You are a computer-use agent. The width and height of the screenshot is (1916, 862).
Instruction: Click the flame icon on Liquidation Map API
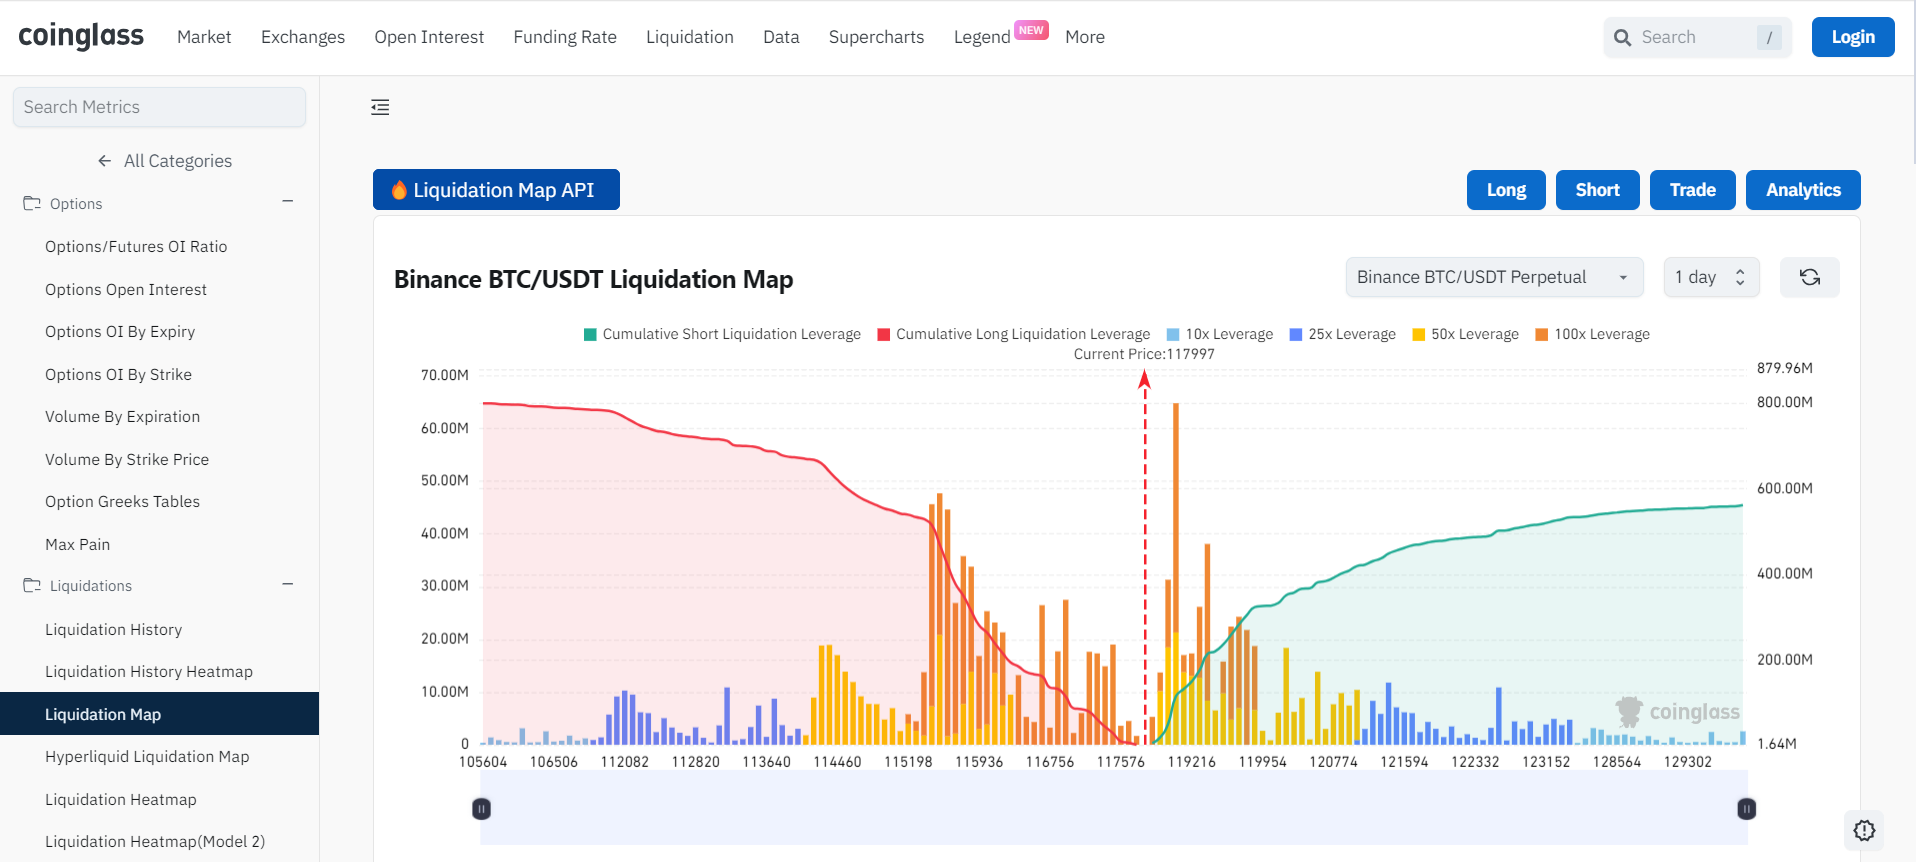pyautogui.click(x=399, y=190)
